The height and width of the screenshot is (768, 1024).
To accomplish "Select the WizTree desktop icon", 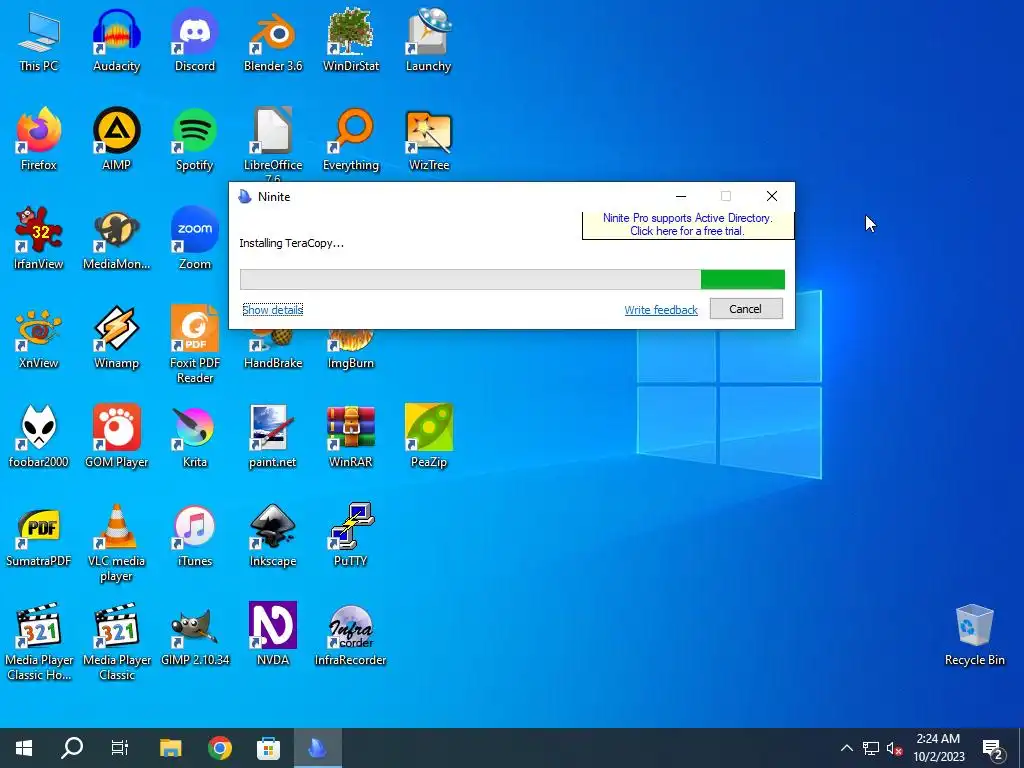I will 428,139.
